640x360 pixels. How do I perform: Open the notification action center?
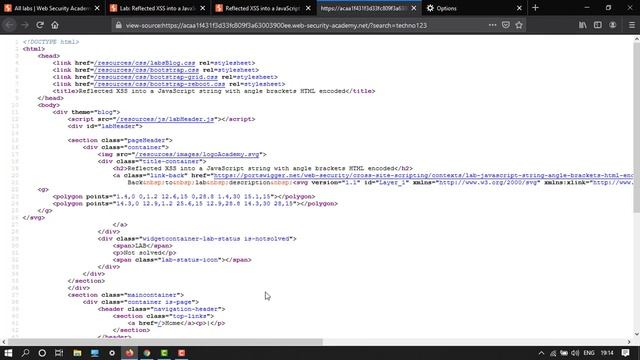[625, 353]
